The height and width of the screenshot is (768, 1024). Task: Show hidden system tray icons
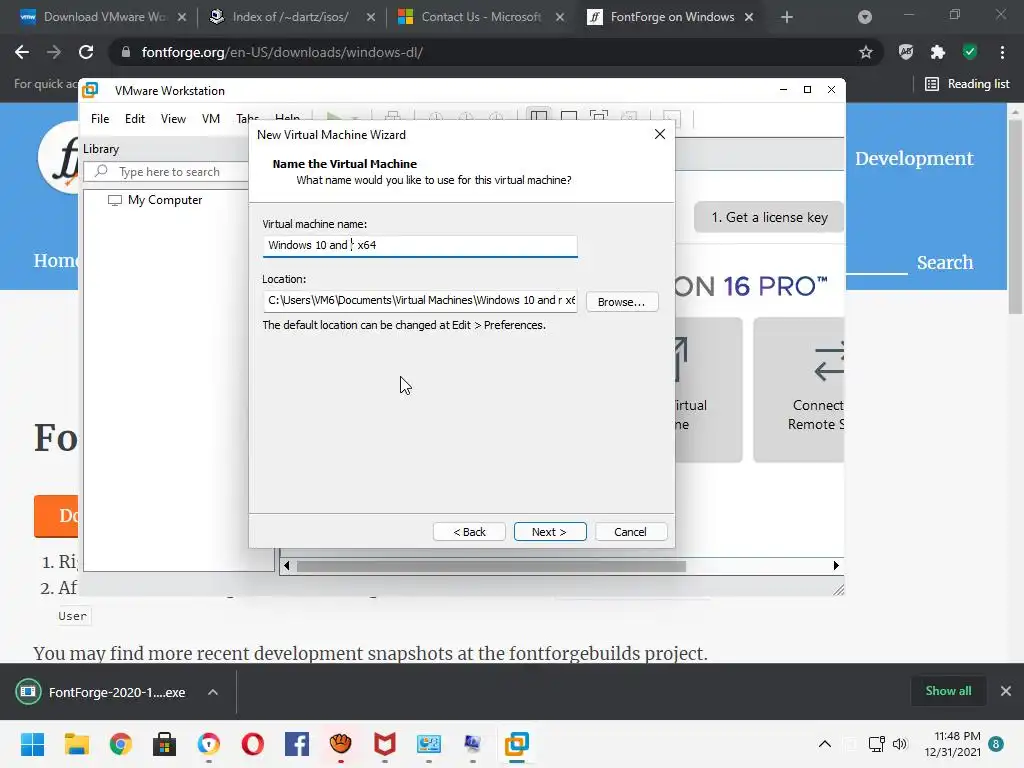pos(825,744)
